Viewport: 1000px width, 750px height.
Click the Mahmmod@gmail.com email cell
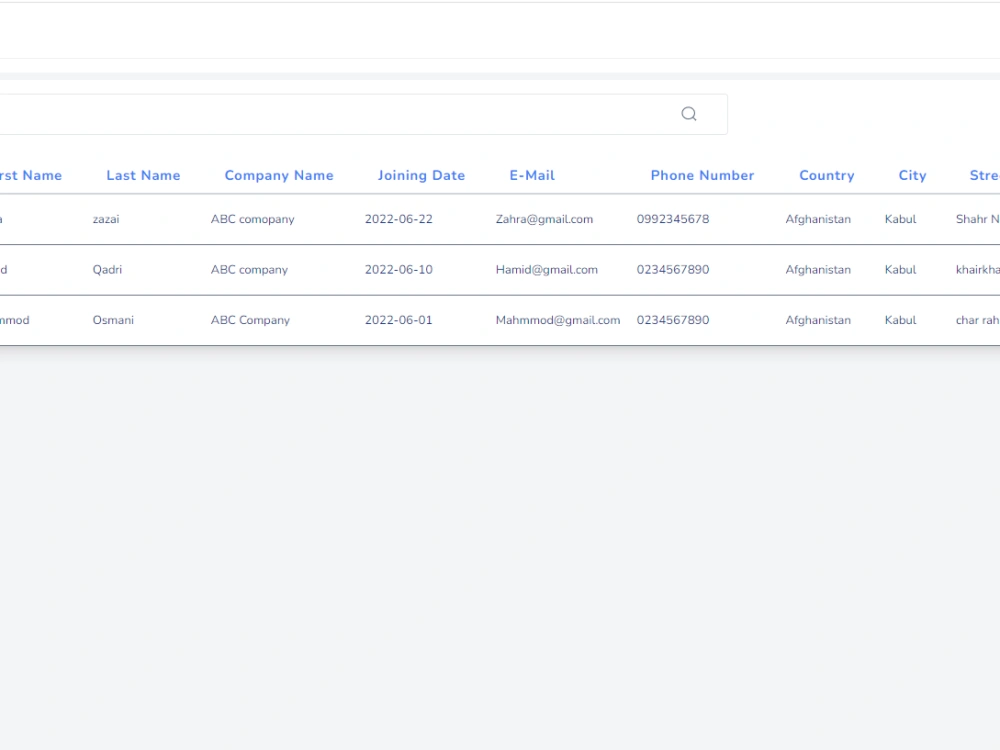558,320
